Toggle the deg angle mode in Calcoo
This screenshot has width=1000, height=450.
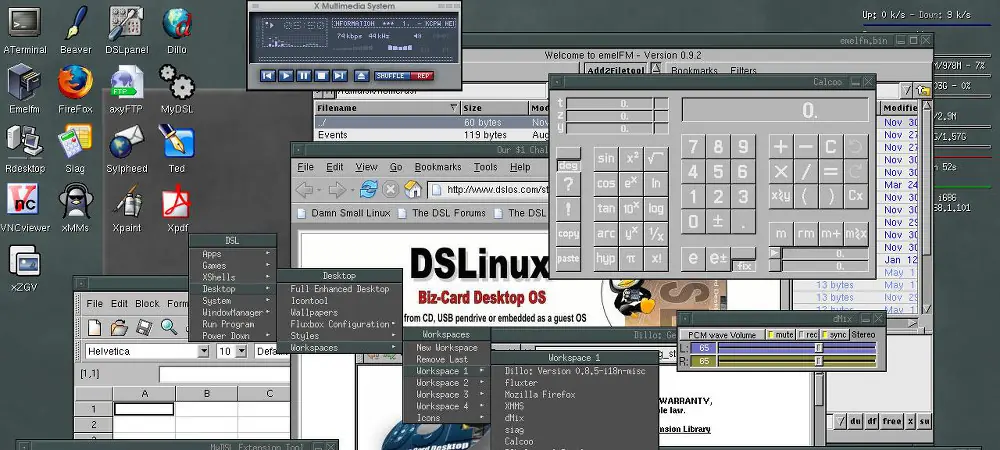click(x=568, y=160)
